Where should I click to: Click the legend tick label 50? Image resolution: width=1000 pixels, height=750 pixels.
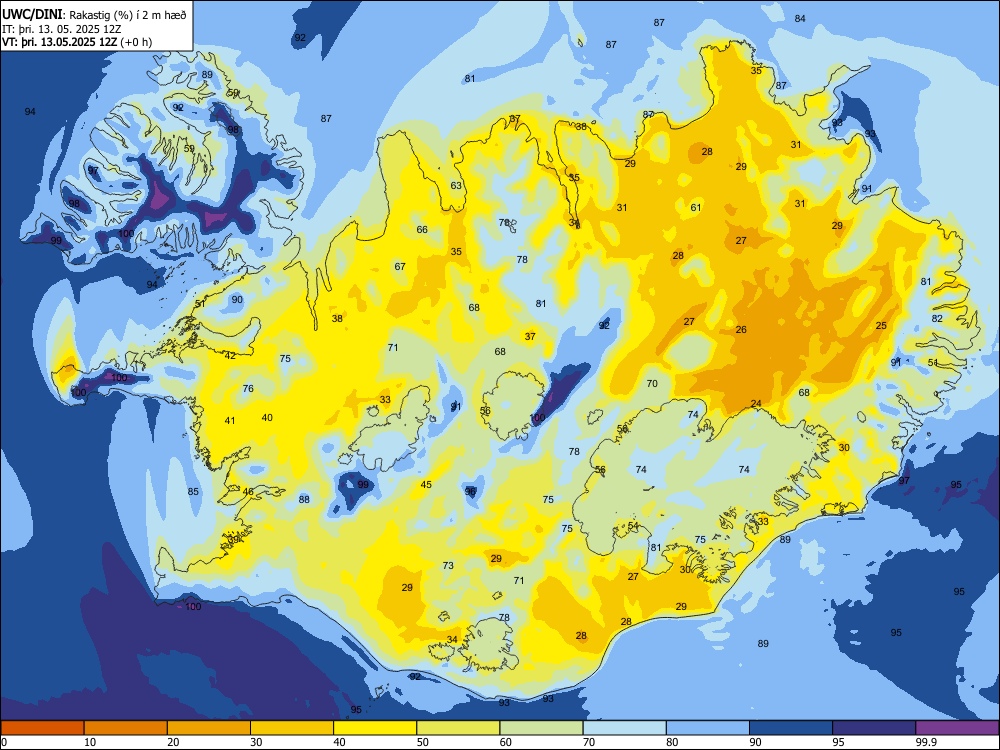(x=422, y=742)
